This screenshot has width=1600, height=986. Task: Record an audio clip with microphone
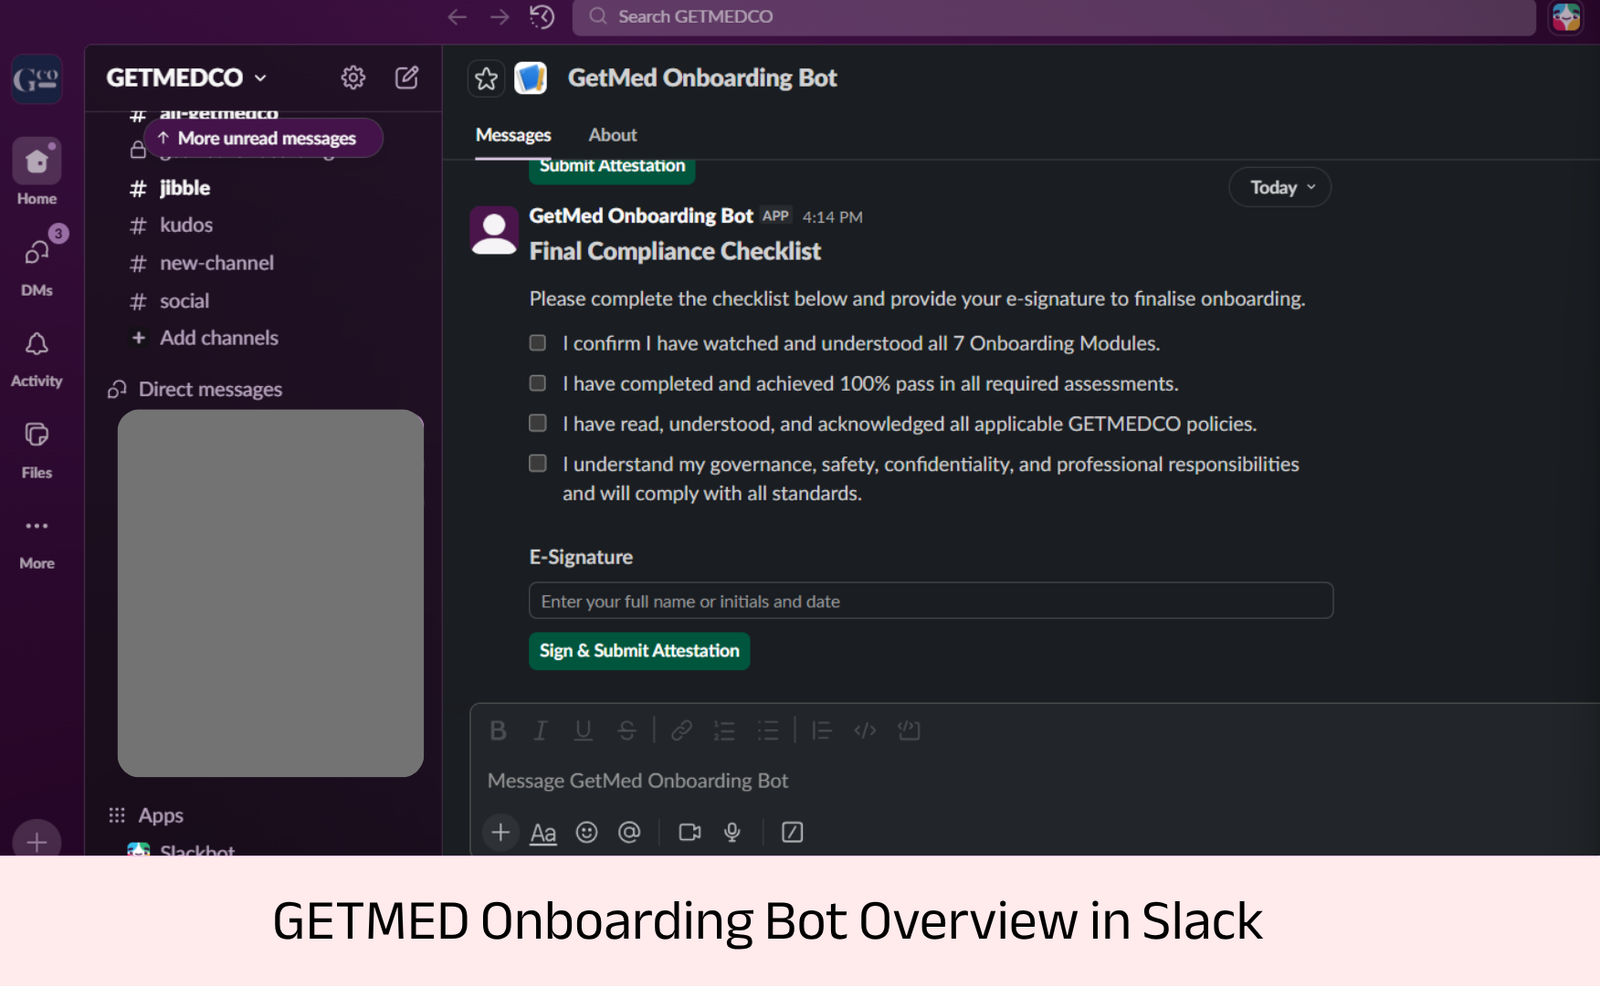[732, 832]
